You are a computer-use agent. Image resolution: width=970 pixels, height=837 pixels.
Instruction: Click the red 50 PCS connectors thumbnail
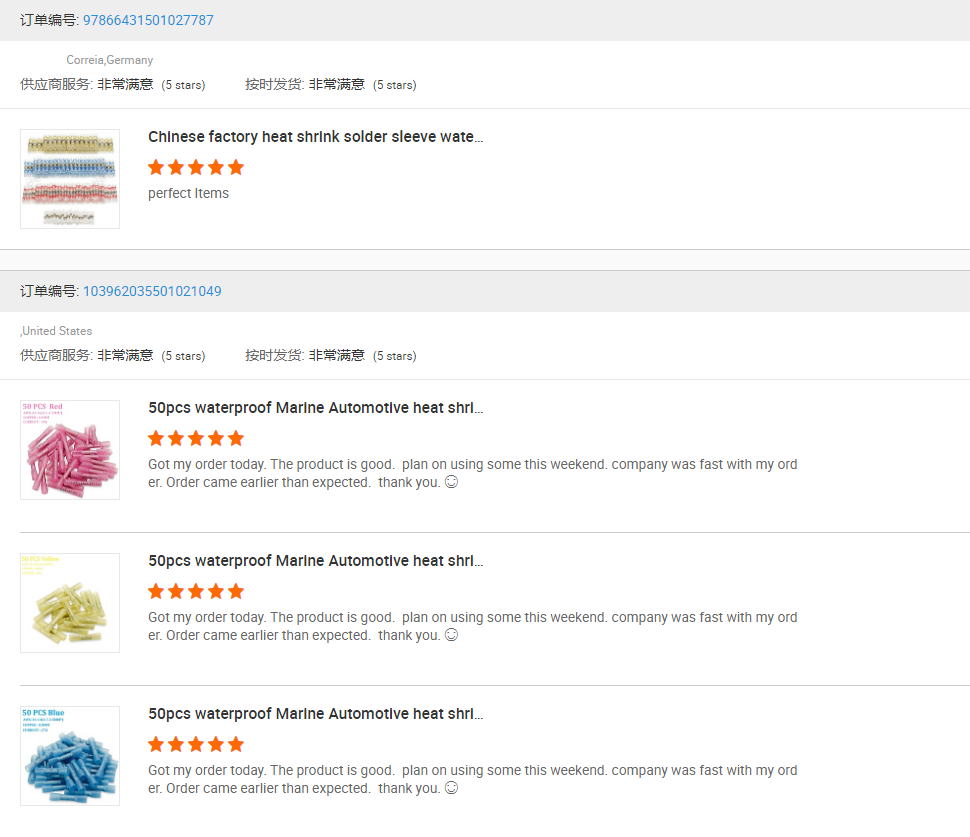coord(70,450)
